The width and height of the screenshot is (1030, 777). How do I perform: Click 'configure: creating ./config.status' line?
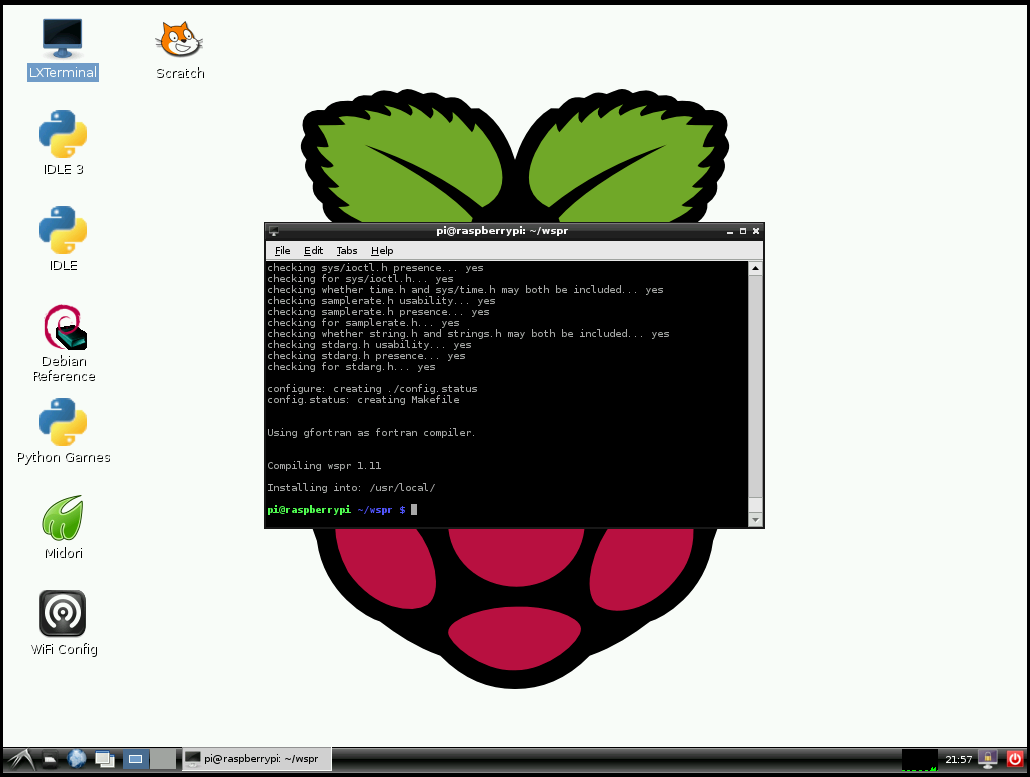[x=372, y=389]
